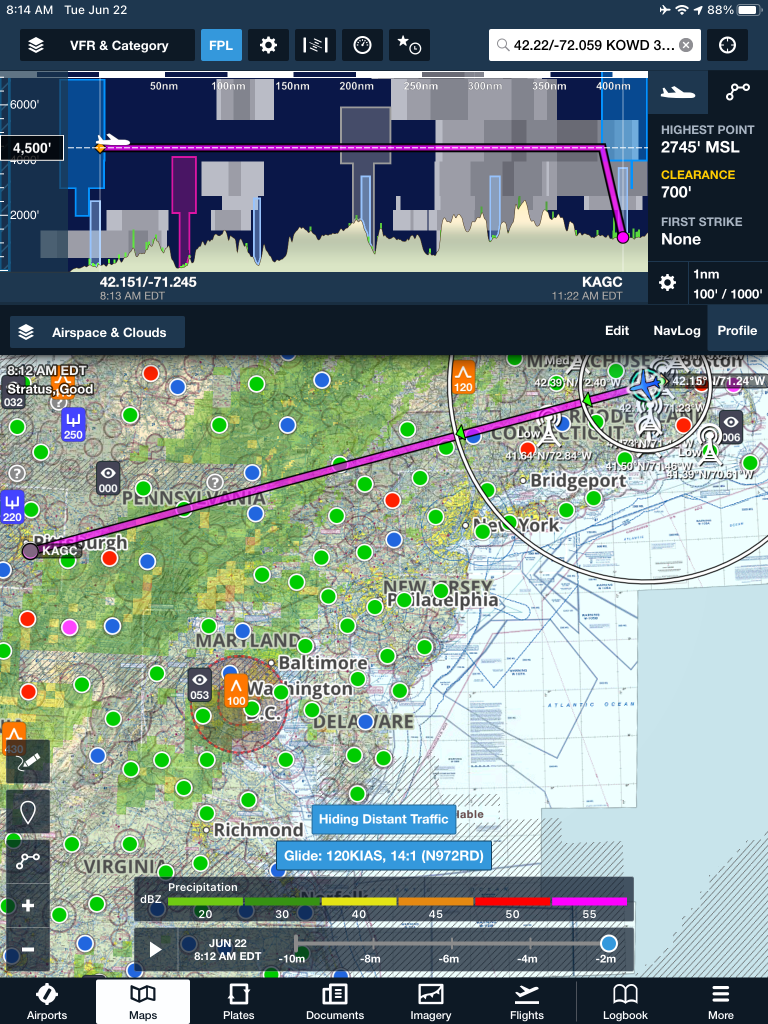The image size is (768, 1024).
Task: Tap the map pin marker tool
Action: click(28, 811)
